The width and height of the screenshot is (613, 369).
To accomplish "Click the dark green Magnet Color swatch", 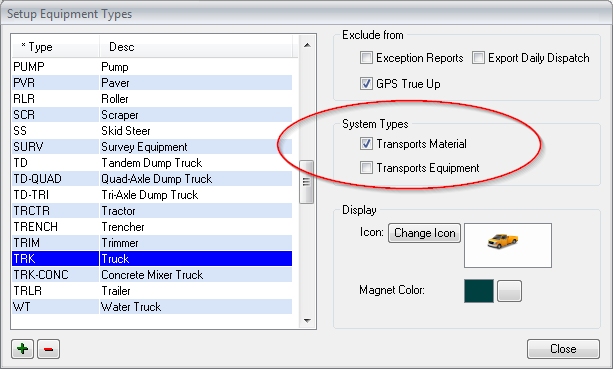I will coord(479,291).
